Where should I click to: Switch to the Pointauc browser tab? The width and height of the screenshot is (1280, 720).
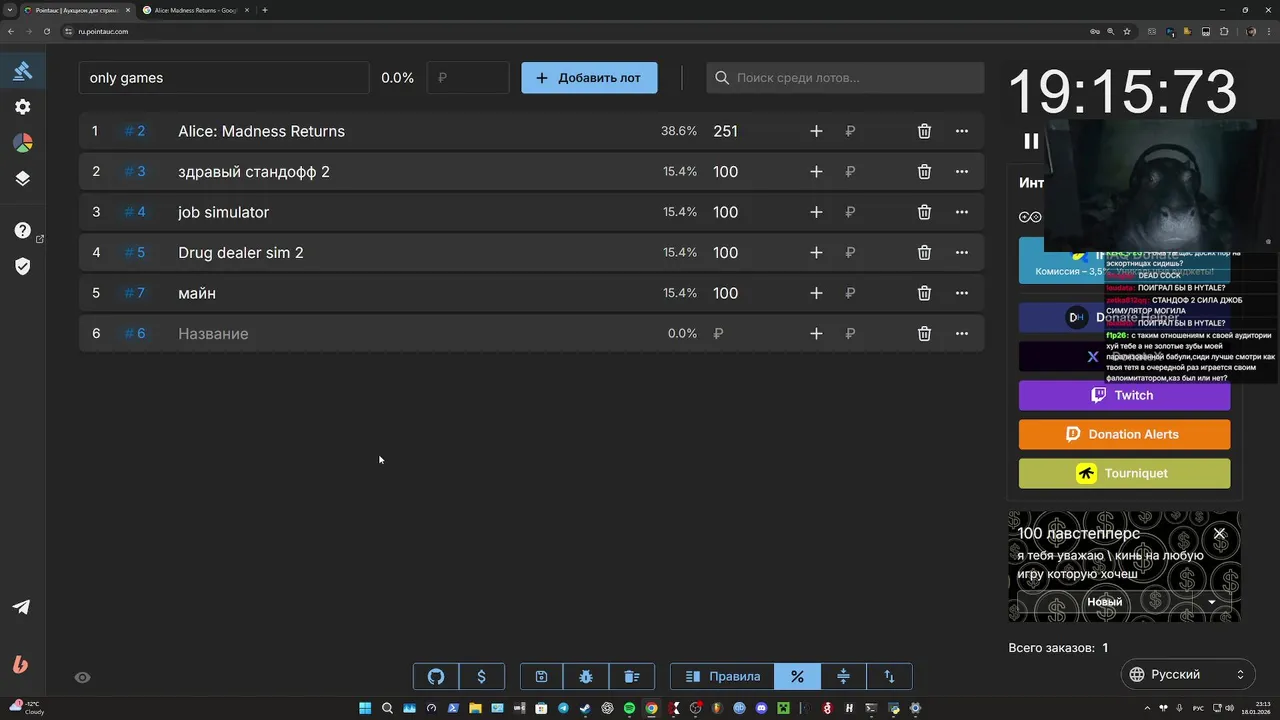(77, 10)
